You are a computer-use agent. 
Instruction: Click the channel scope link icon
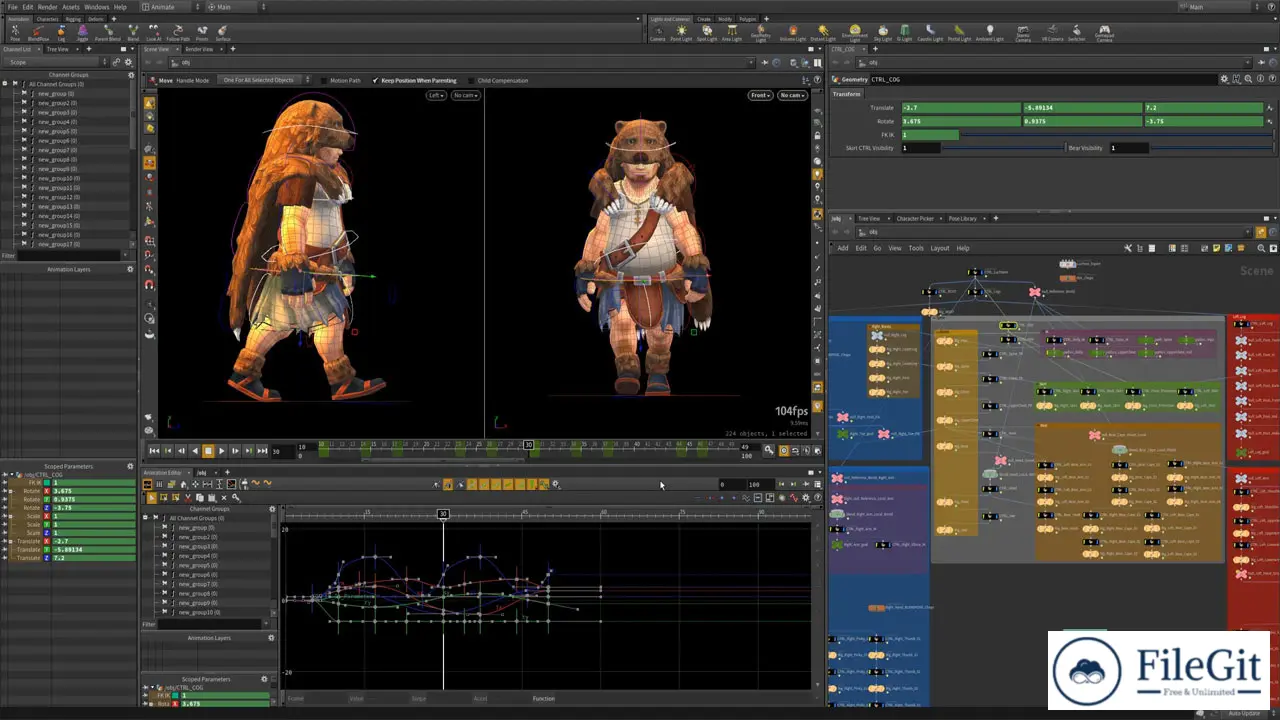click(116, 62)
